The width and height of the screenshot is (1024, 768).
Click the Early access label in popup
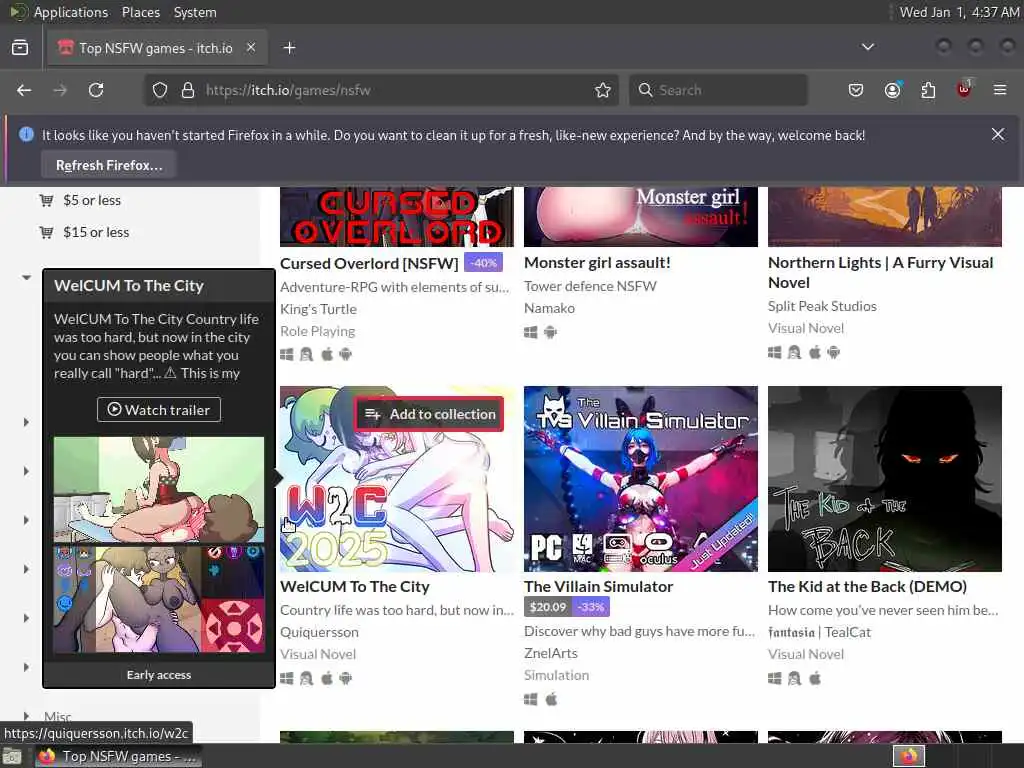[159, 675]
